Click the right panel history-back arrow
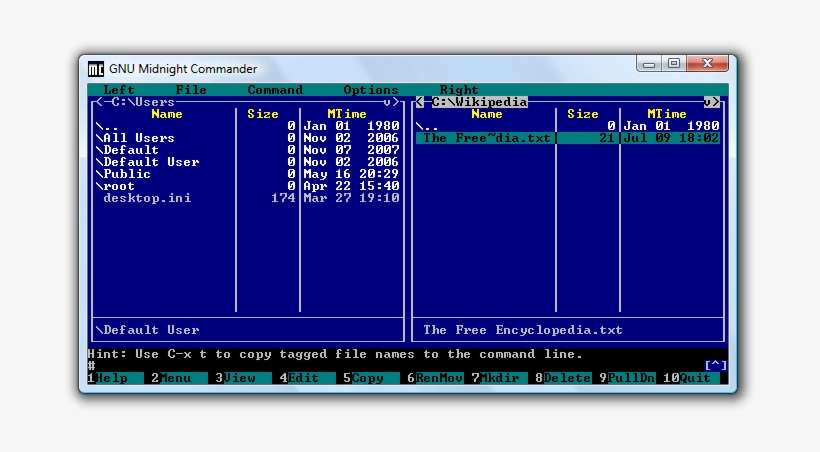Image resolution: width=820 pixels, height=452 pixels. 420,102
